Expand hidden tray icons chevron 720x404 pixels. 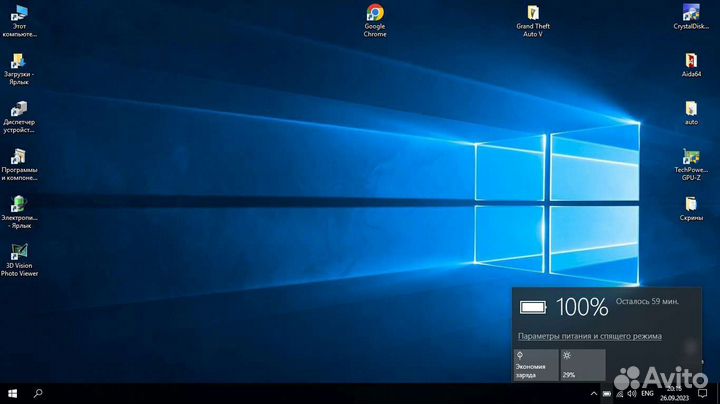(593, 393)
